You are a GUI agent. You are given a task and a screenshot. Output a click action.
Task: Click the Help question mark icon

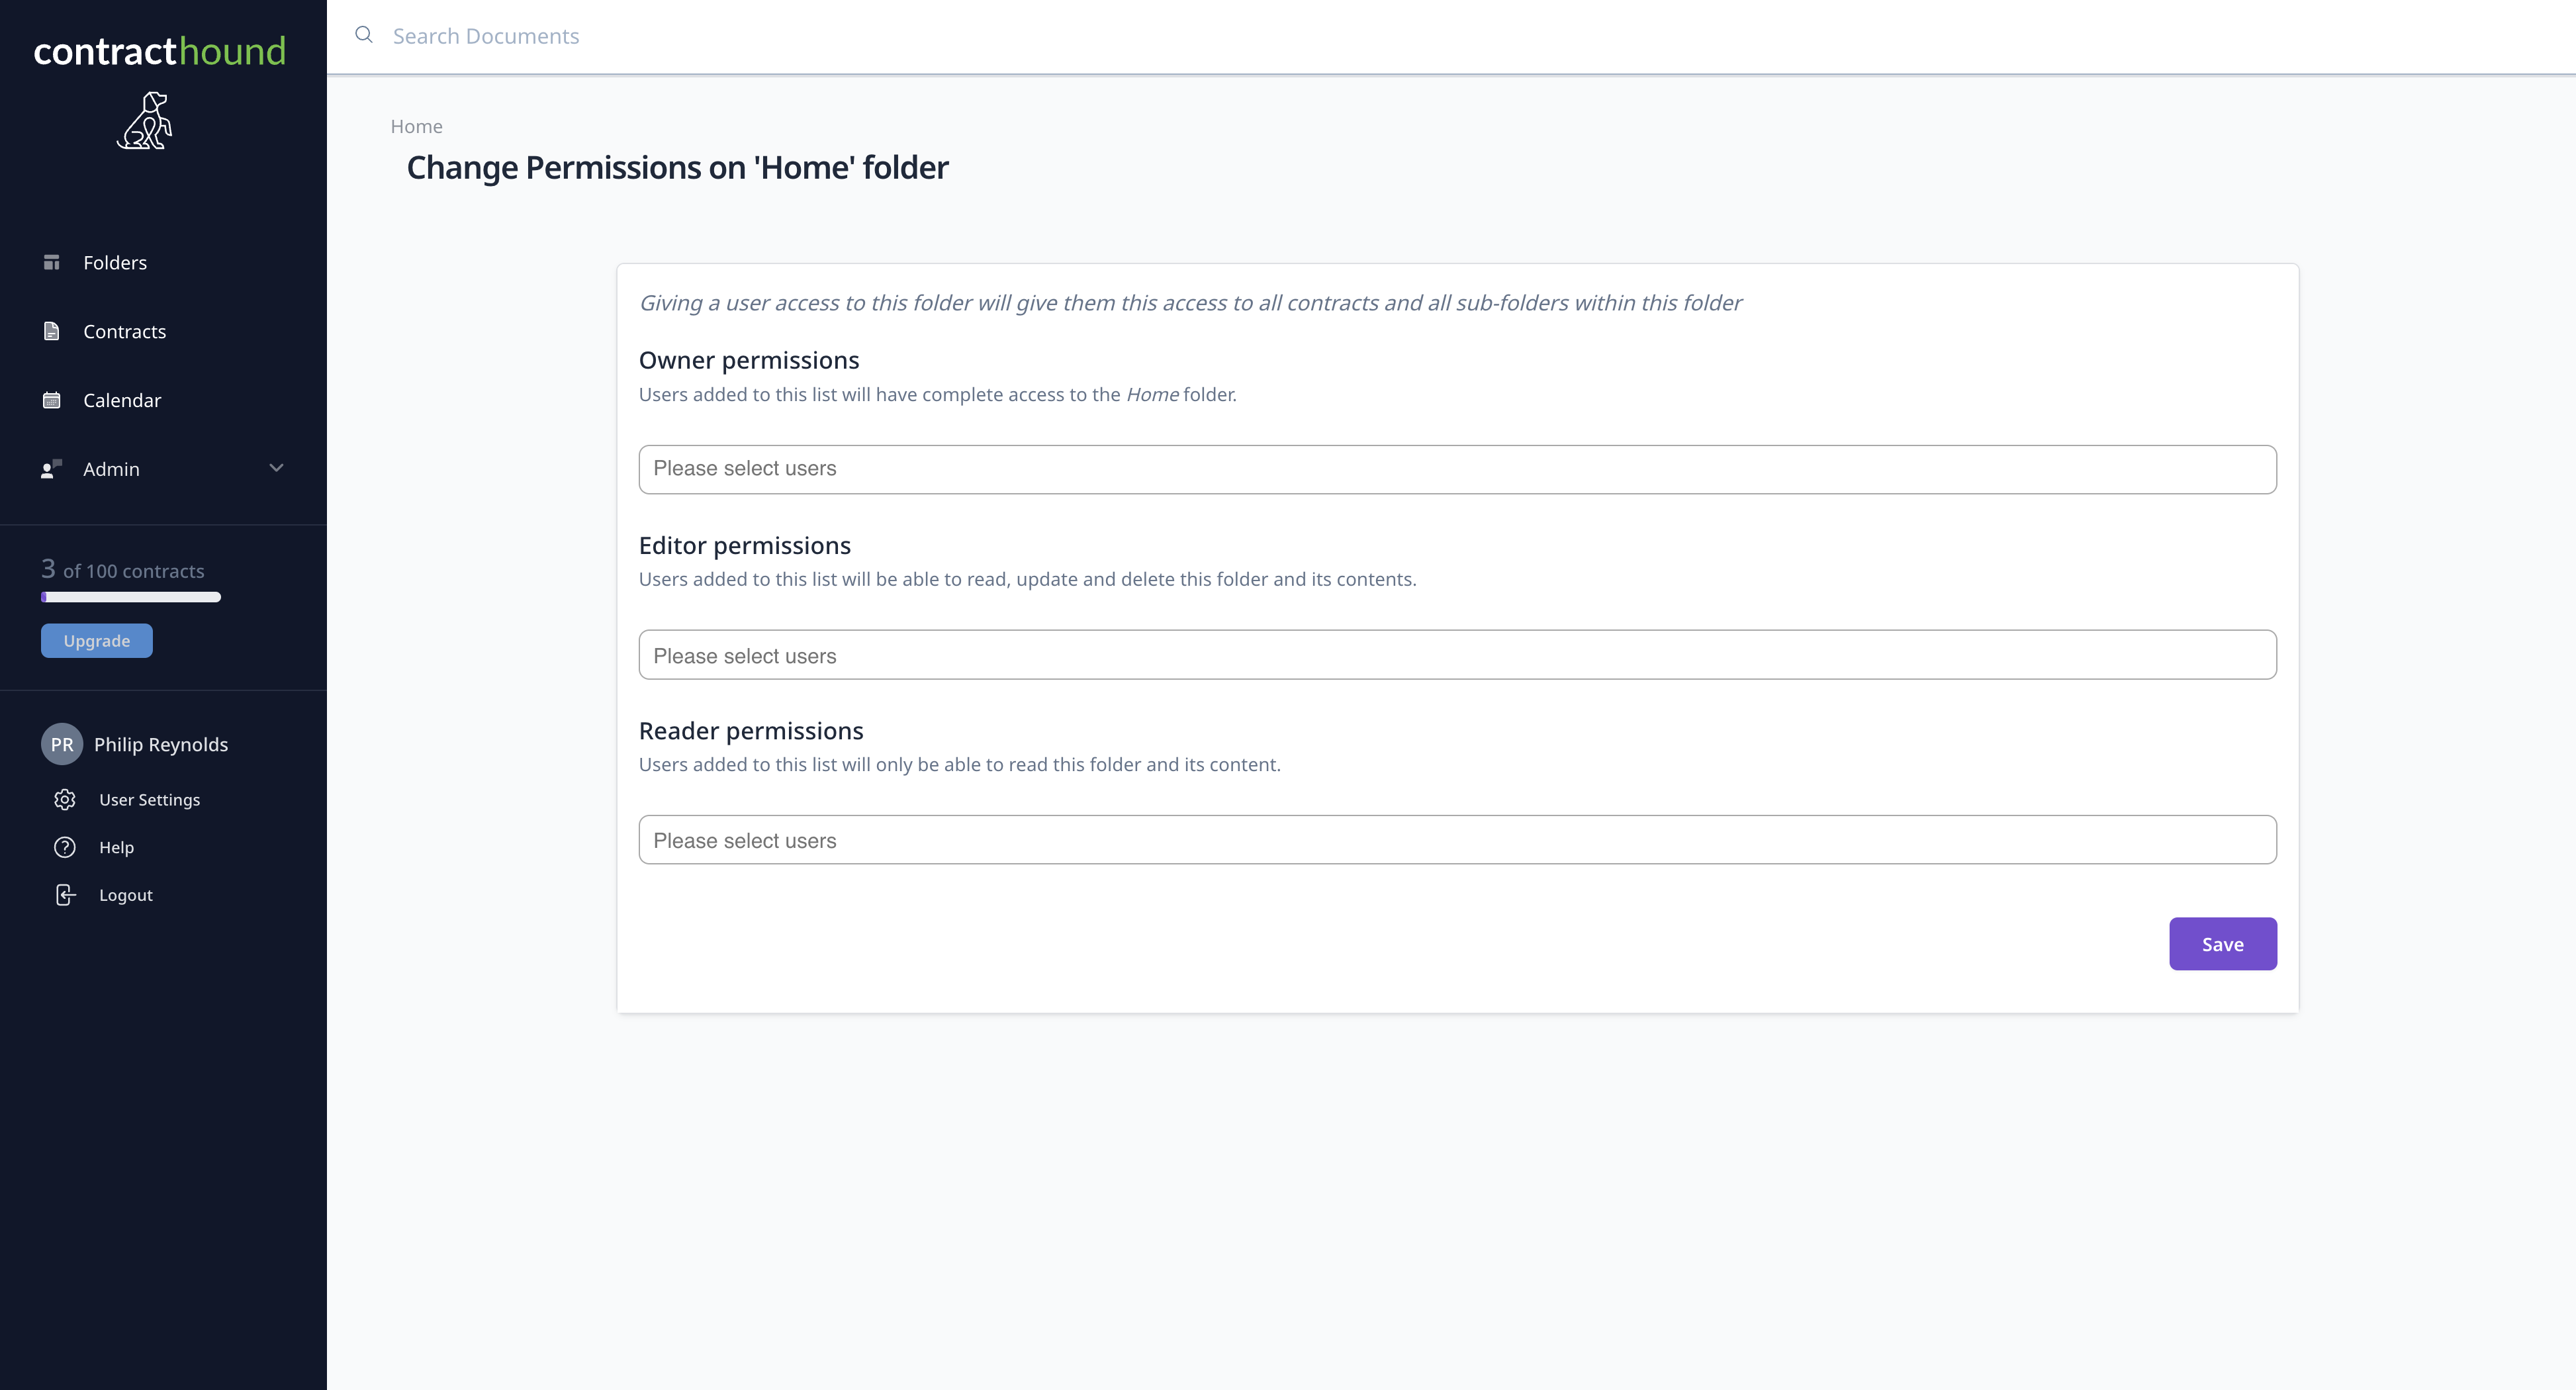pyautogui.click(x=64, y=847)
